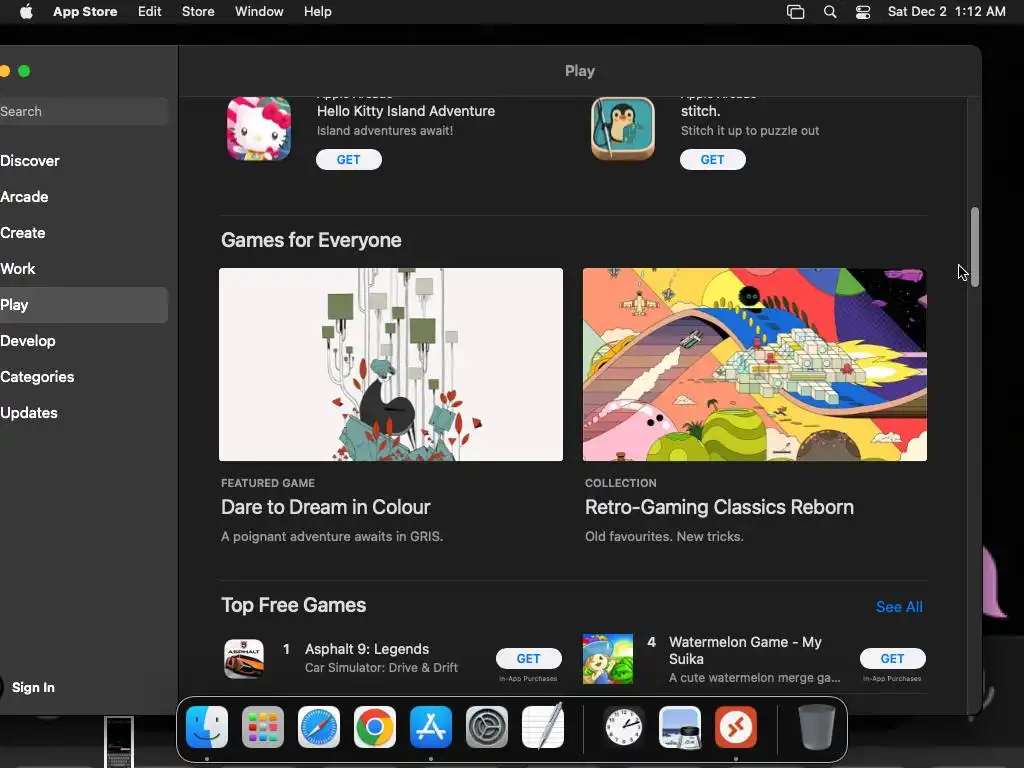1024x768 pixels.
Task: Select the Play sidebar item
Action: click(x=84, y=305)
